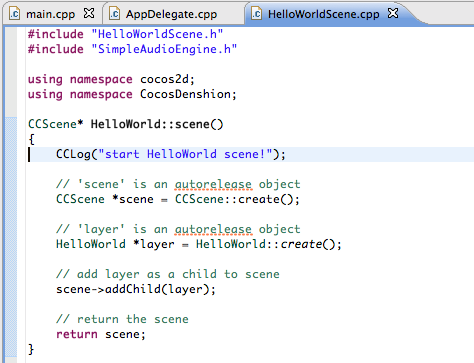The width and height of the screenshot is (474, 363).
Task: Click HelloWorld::create() call
Action: pyautogui.click(x=269, y=244)
